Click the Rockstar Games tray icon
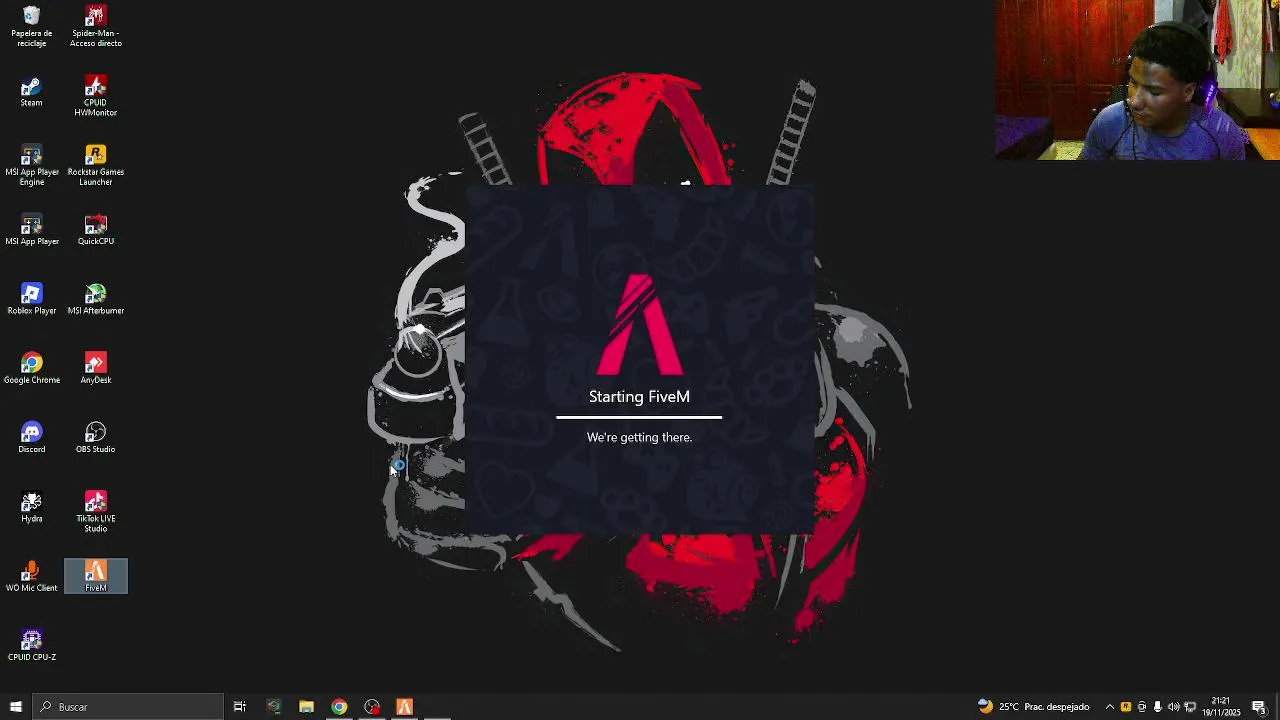Screen dimensions: 1280x720 [1125, 707]
